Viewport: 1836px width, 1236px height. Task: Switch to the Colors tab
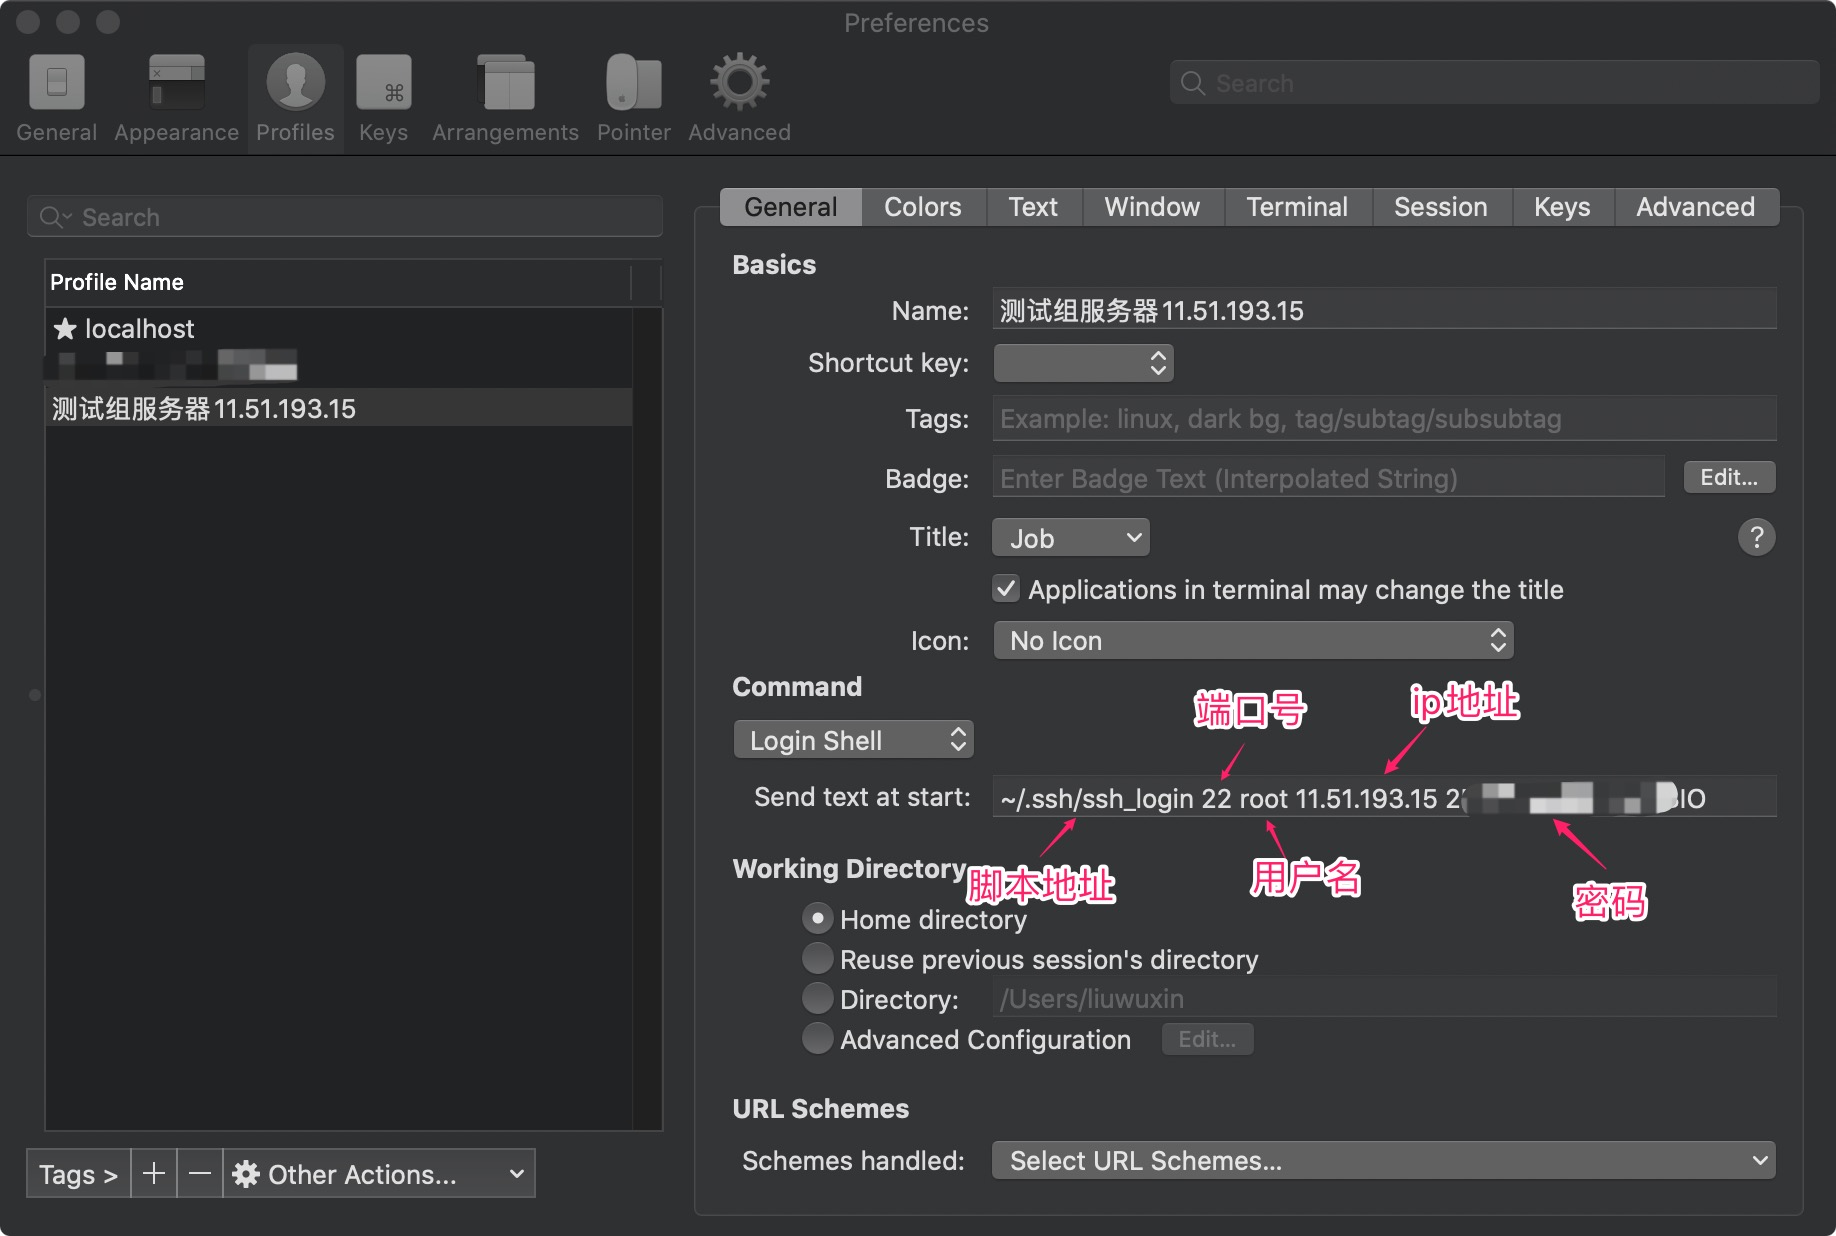click(x=922, y=207)
